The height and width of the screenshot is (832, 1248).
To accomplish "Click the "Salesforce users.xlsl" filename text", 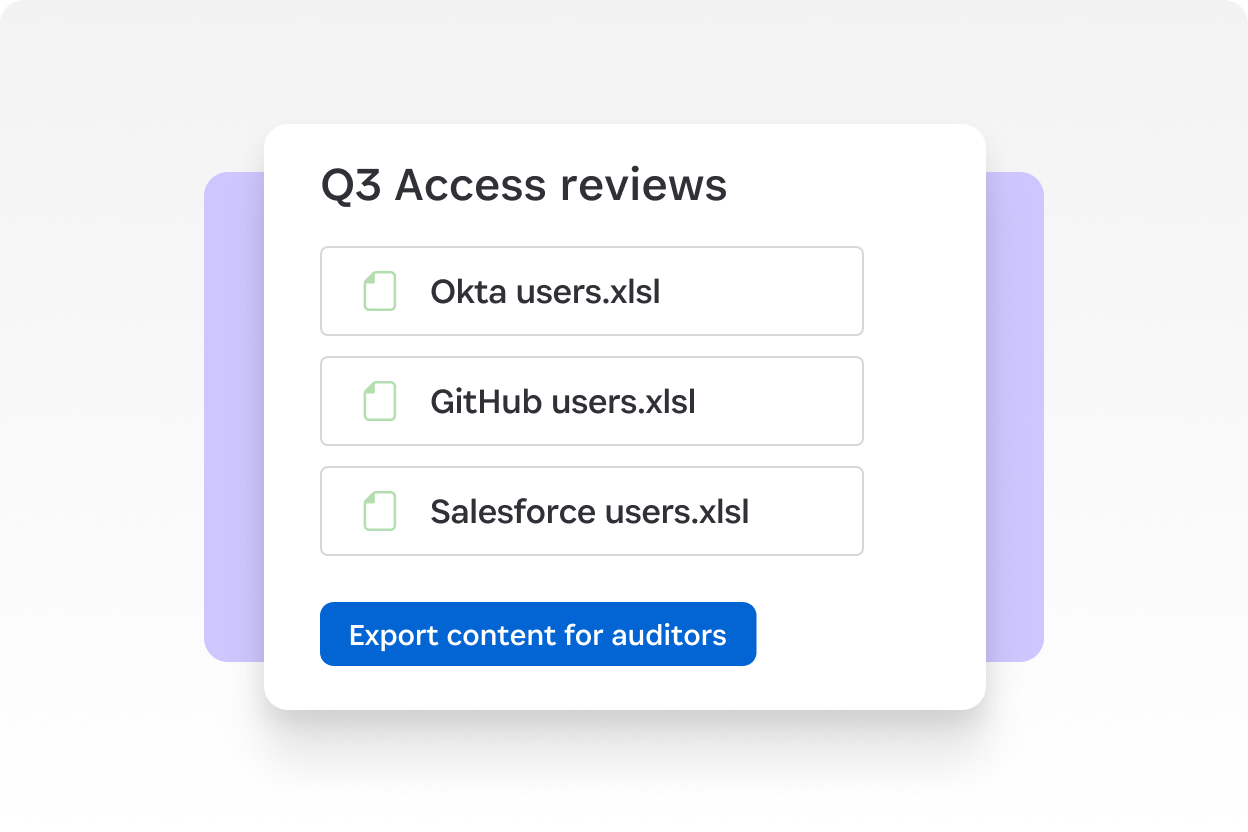I will pyautogui.click(x=590, y=512).
